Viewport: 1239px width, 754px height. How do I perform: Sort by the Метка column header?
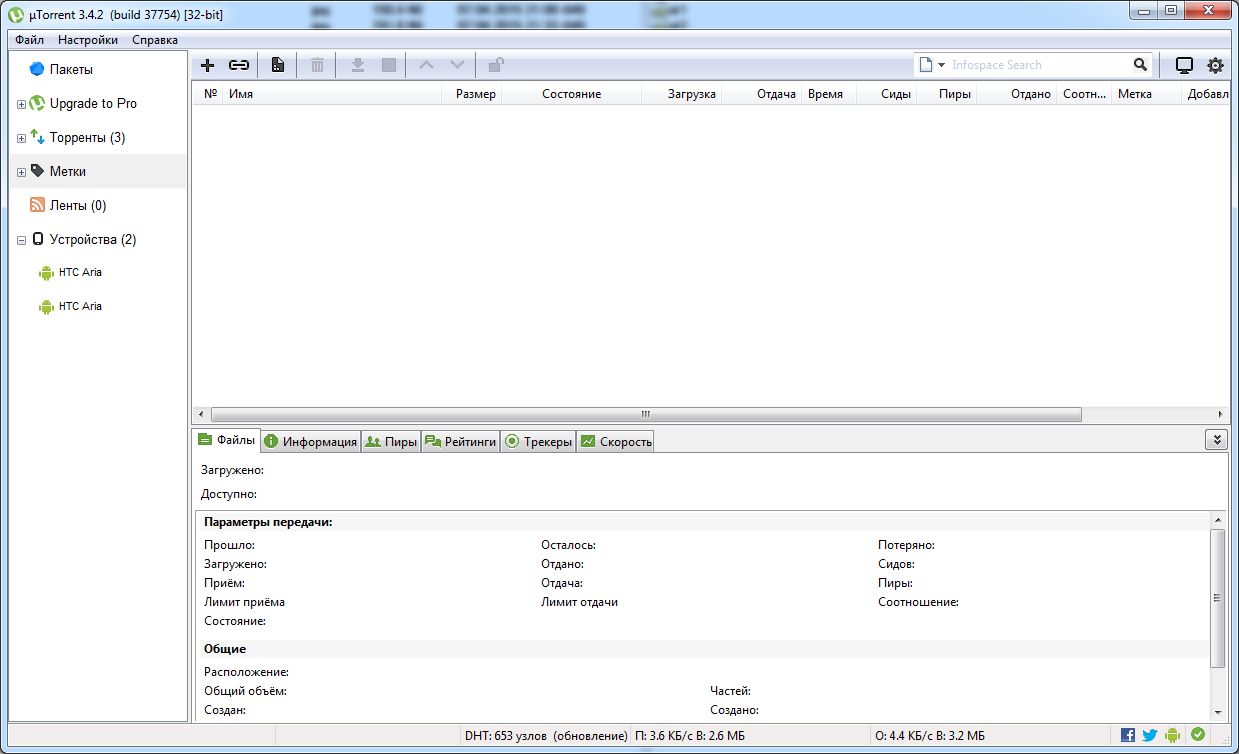1146,94
